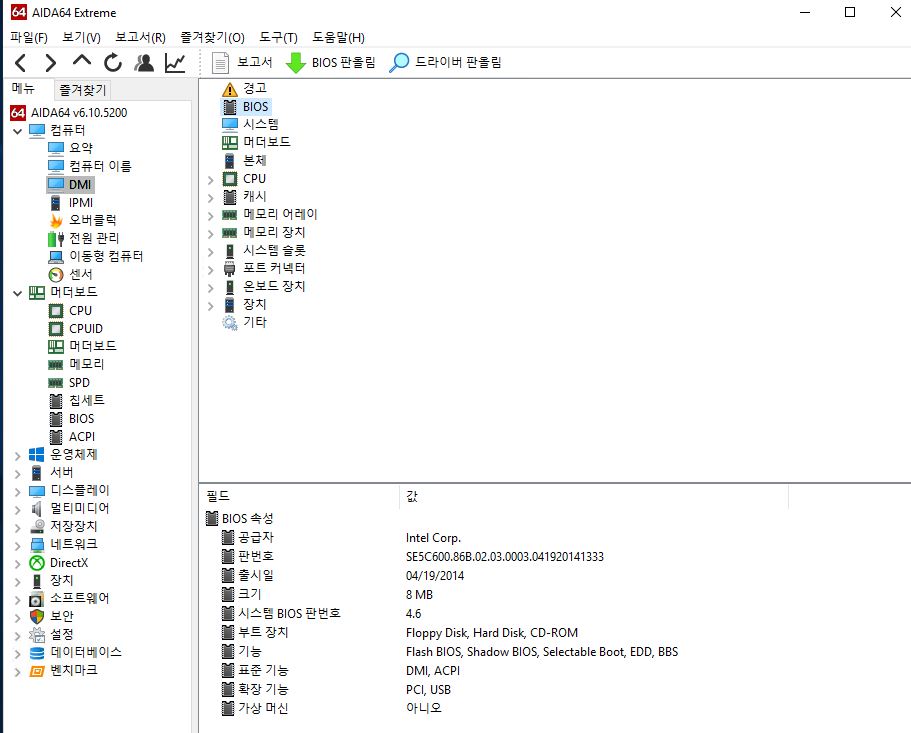Expand the 포트 커넥터 item
This screenshot has height=733, width=911.
211,270
